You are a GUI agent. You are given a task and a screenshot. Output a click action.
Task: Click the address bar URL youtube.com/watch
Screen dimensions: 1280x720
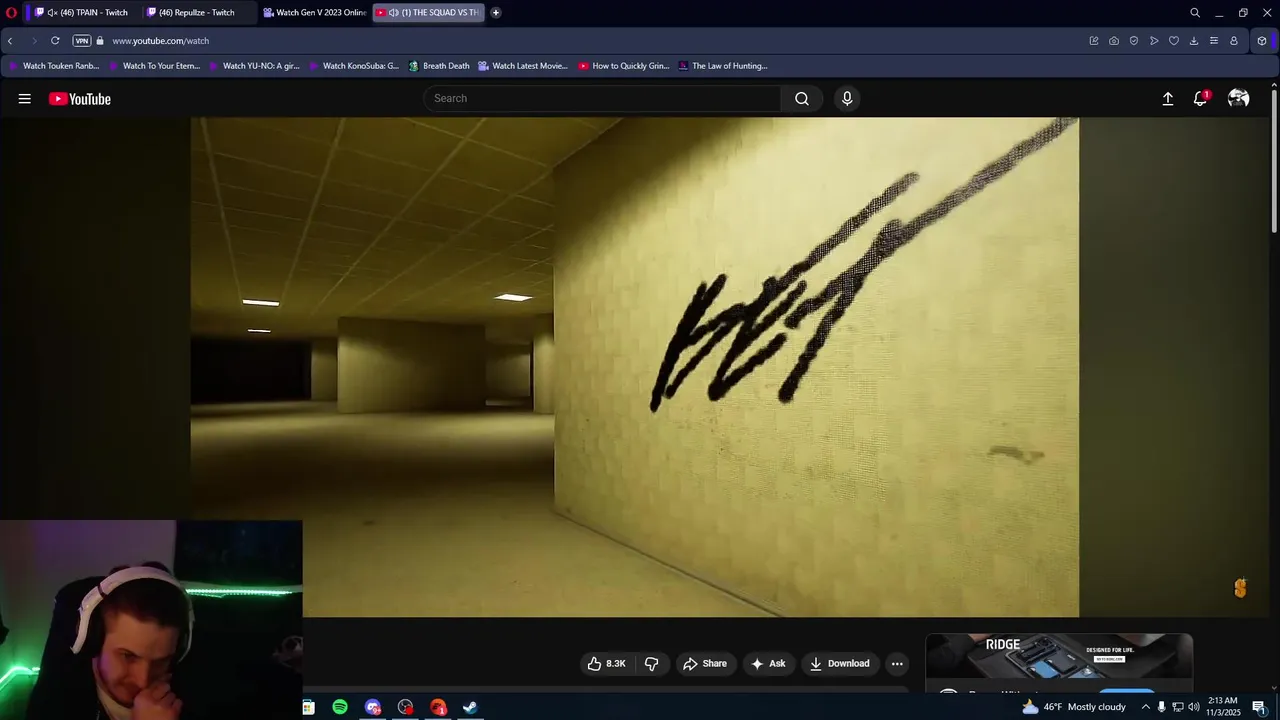160,41
